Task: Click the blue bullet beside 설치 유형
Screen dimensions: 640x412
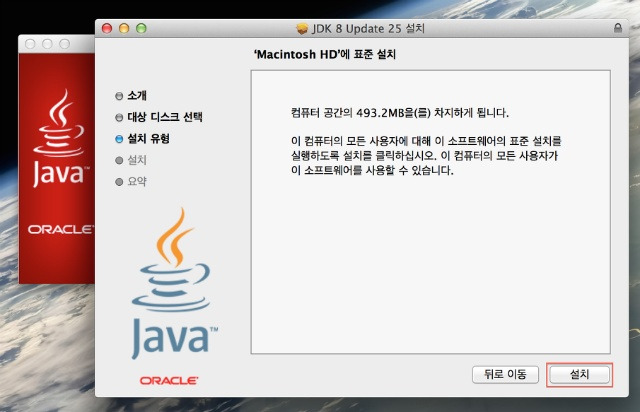Action: (x=119, y=139)
